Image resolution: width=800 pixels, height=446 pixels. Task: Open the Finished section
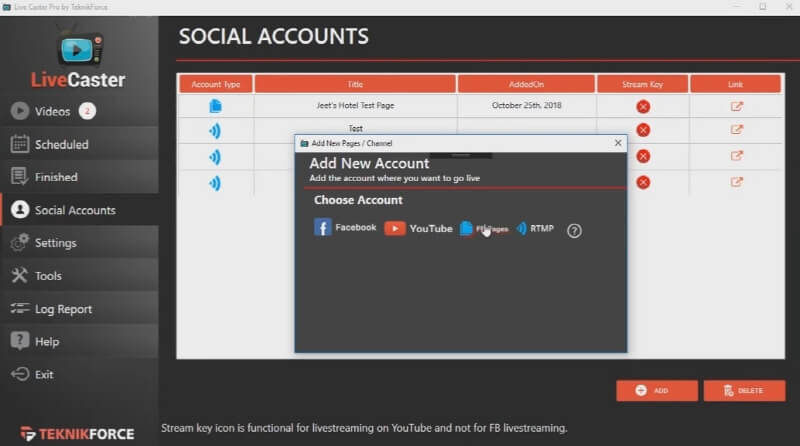click(x=79, y=177)
